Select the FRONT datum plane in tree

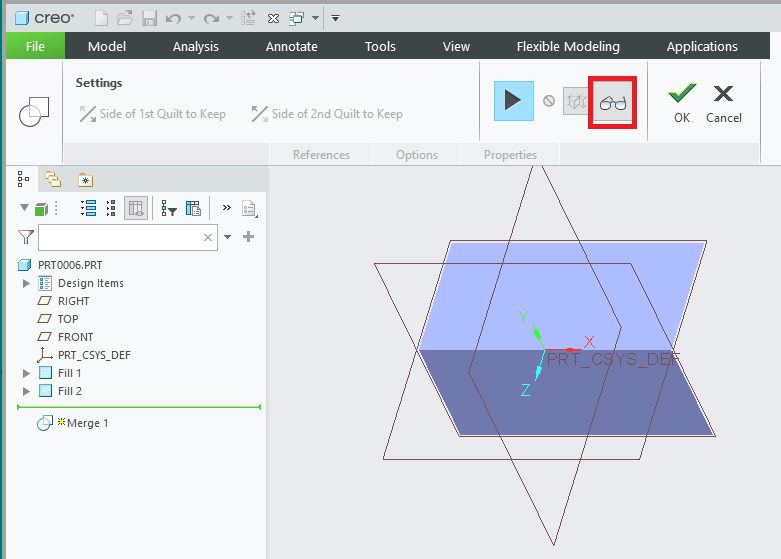point(75,337)
